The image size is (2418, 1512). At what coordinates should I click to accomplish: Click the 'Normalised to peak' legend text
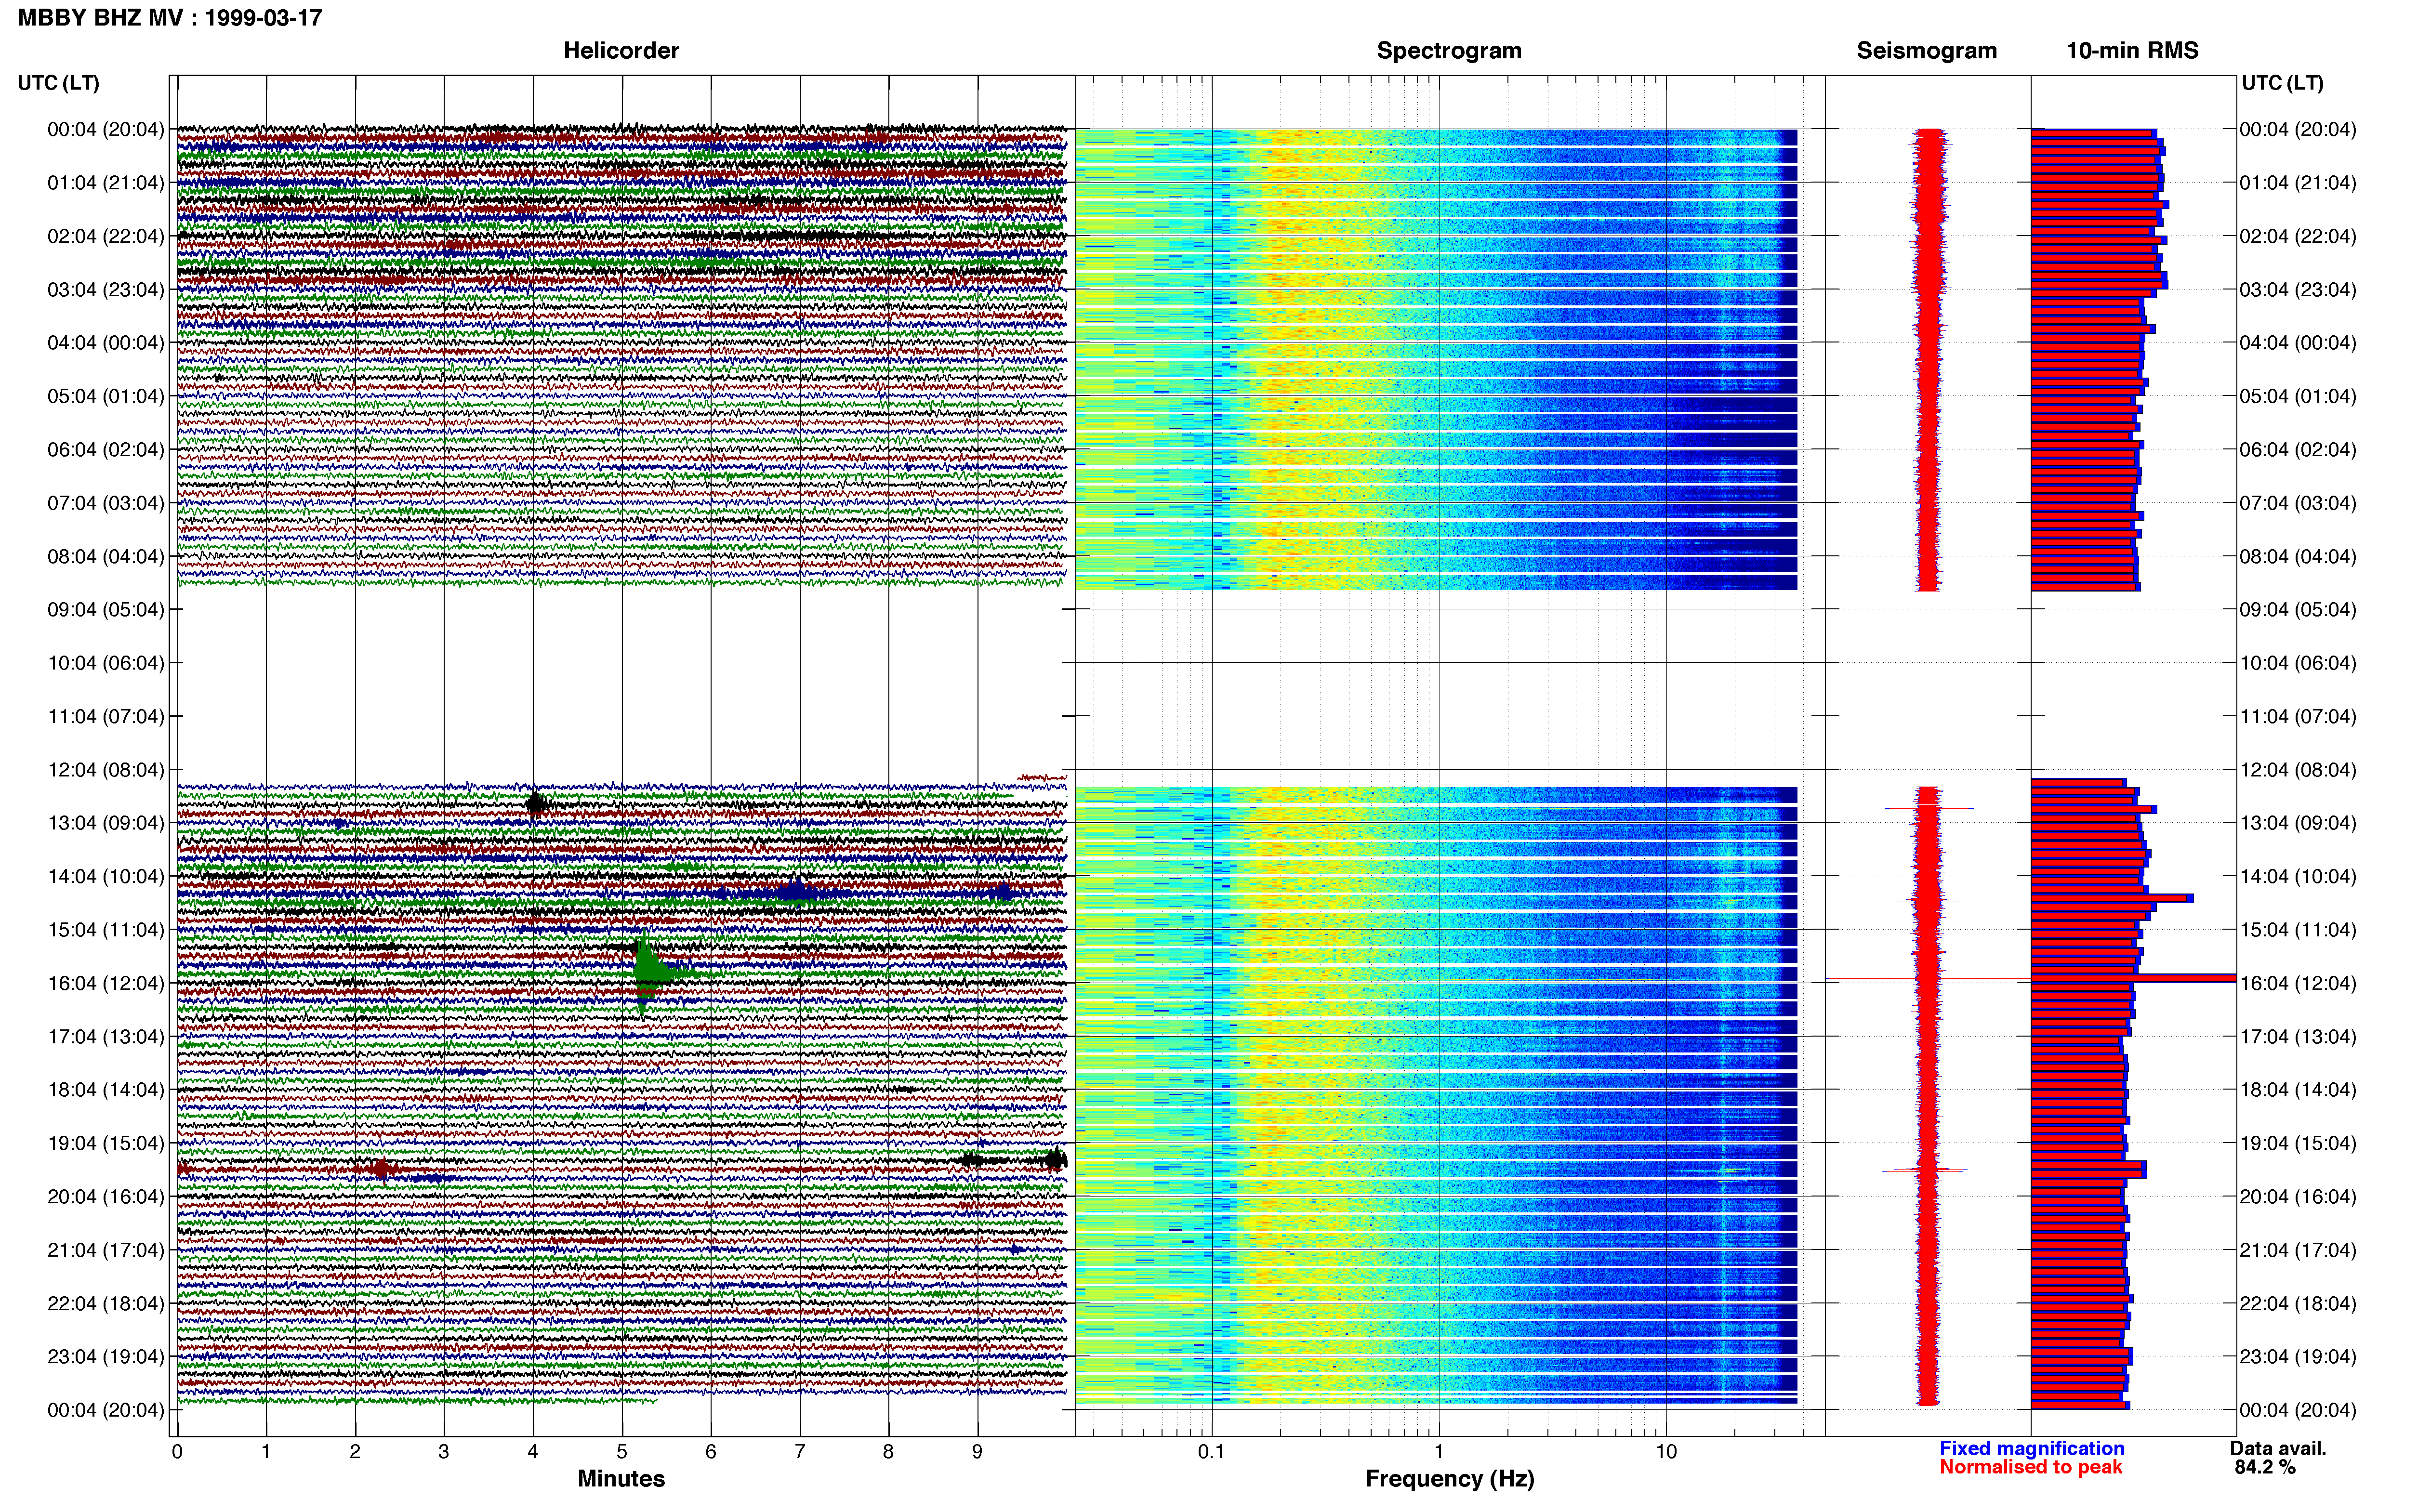pos(2030,1467)
